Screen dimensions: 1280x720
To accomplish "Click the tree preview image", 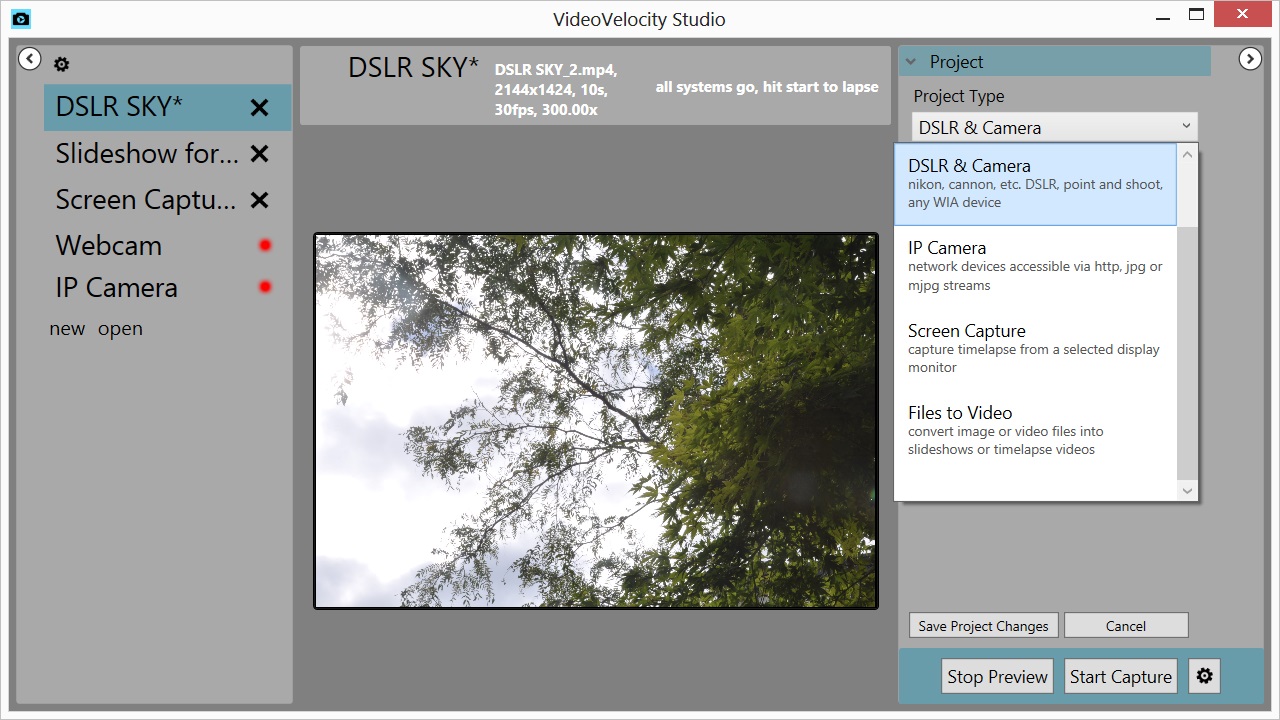I will click(x=596, y=421).
